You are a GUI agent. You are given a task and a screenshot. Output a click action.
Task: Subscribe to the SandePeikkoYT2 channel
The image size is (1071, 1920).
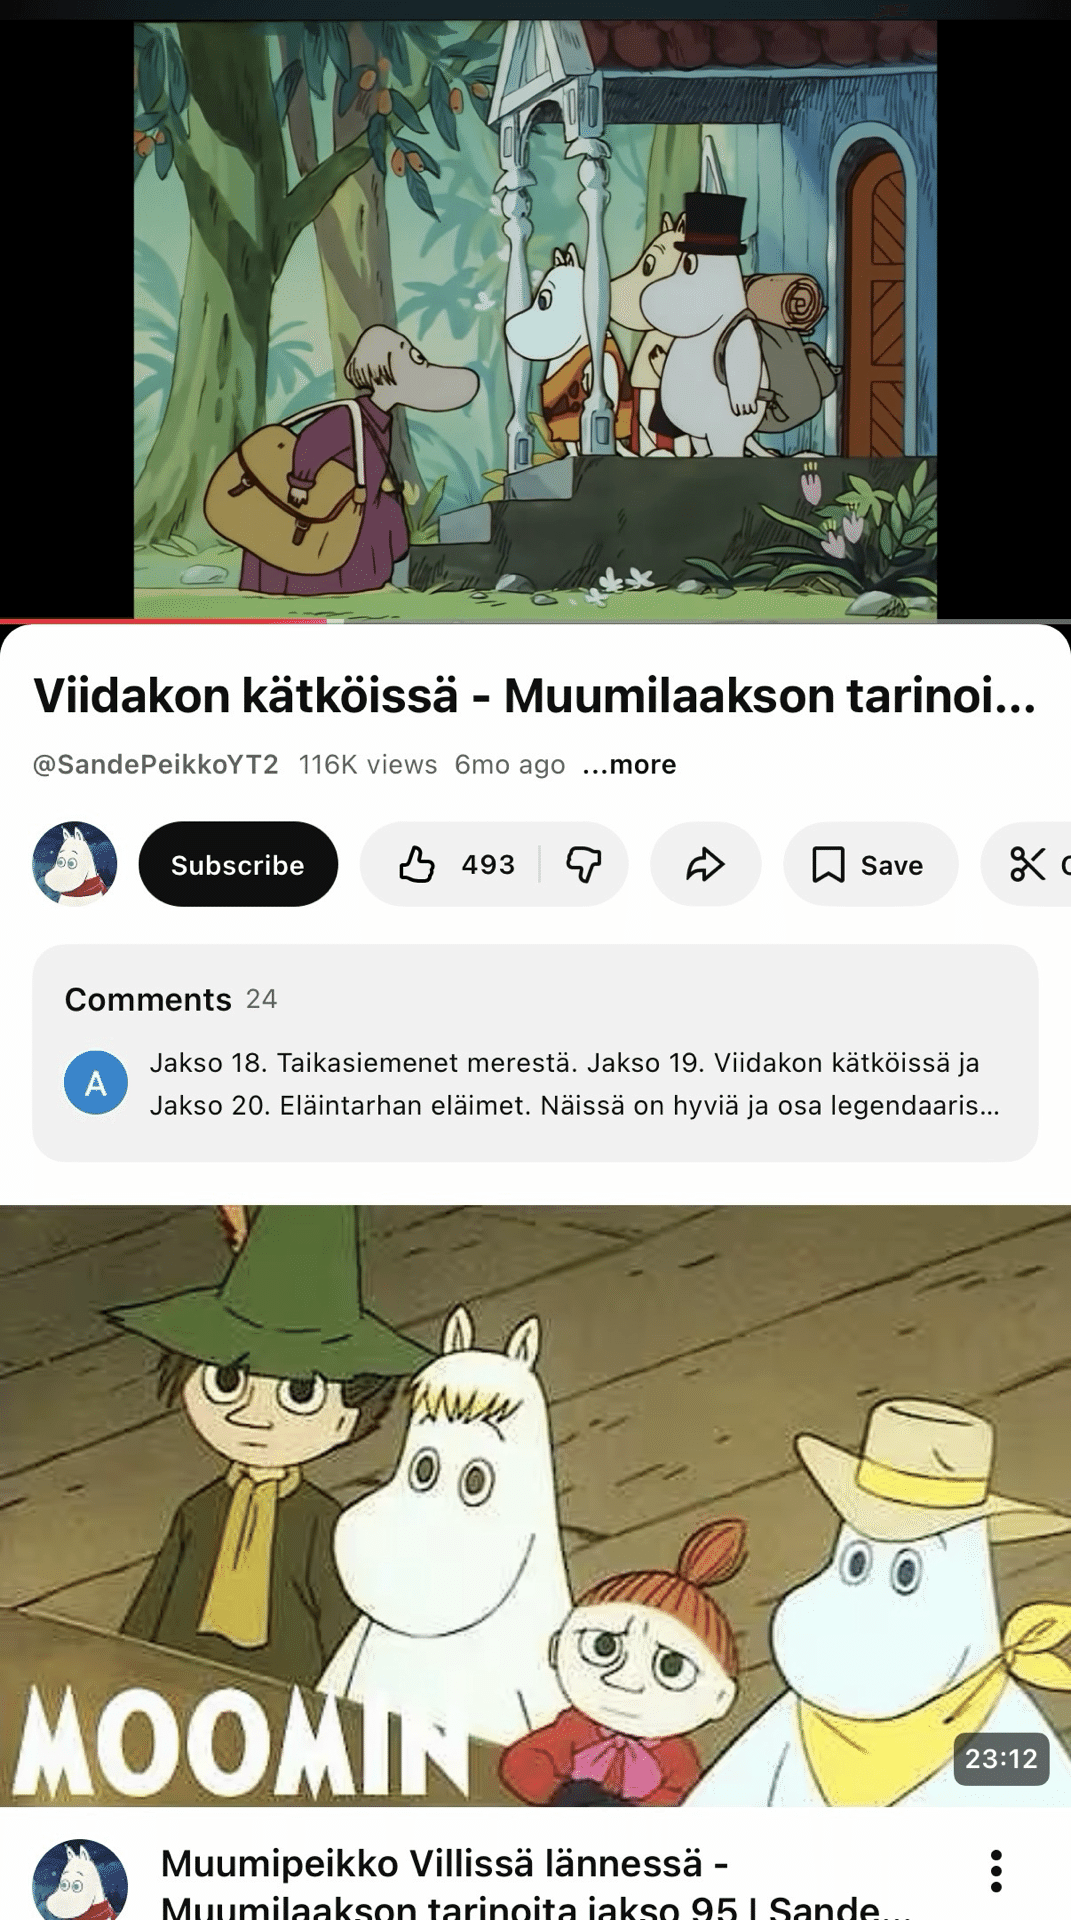click(x=238, y=864)
